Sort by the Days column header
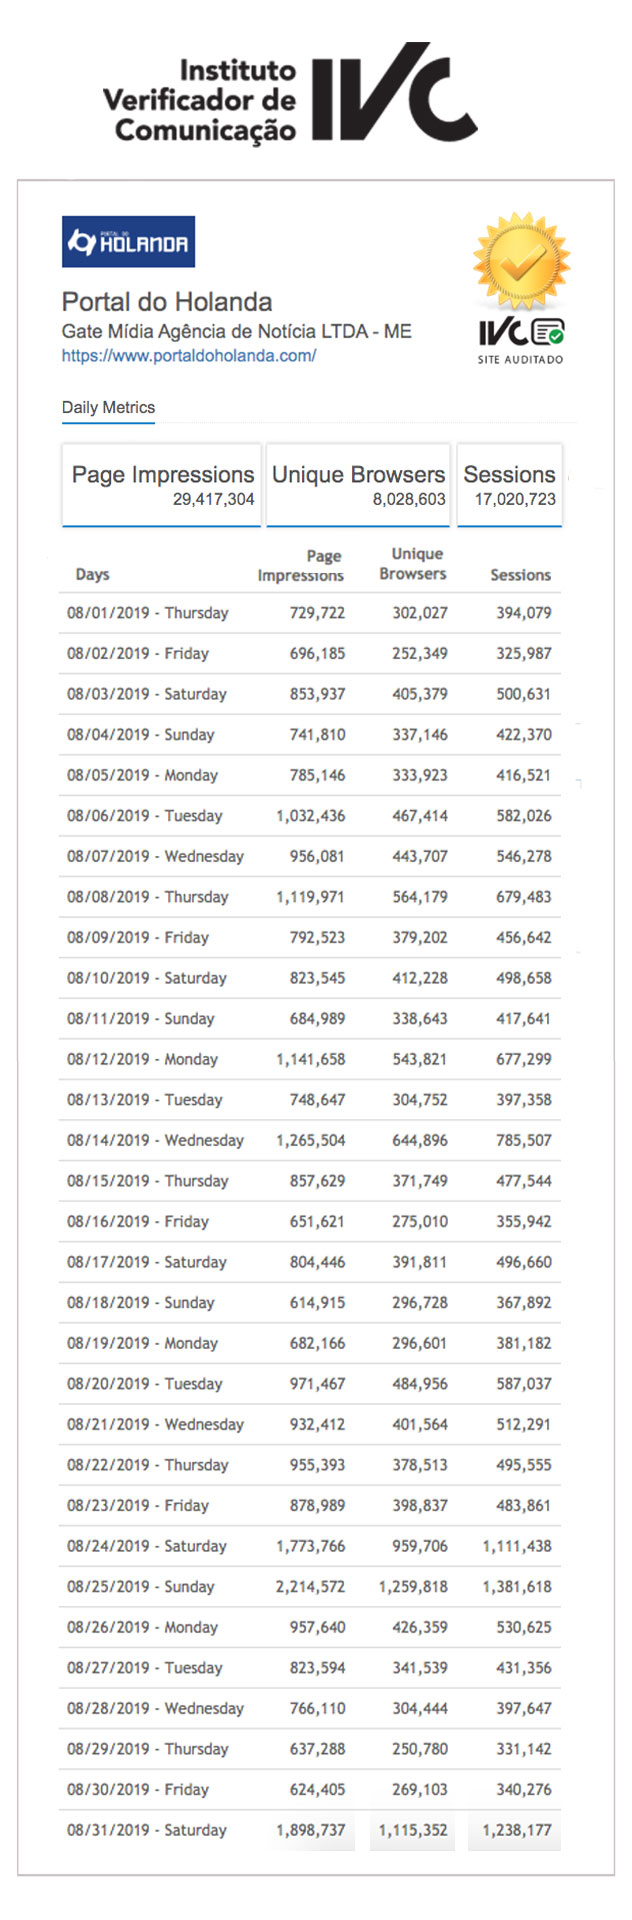632x1920 pixels. click(92, 574)
